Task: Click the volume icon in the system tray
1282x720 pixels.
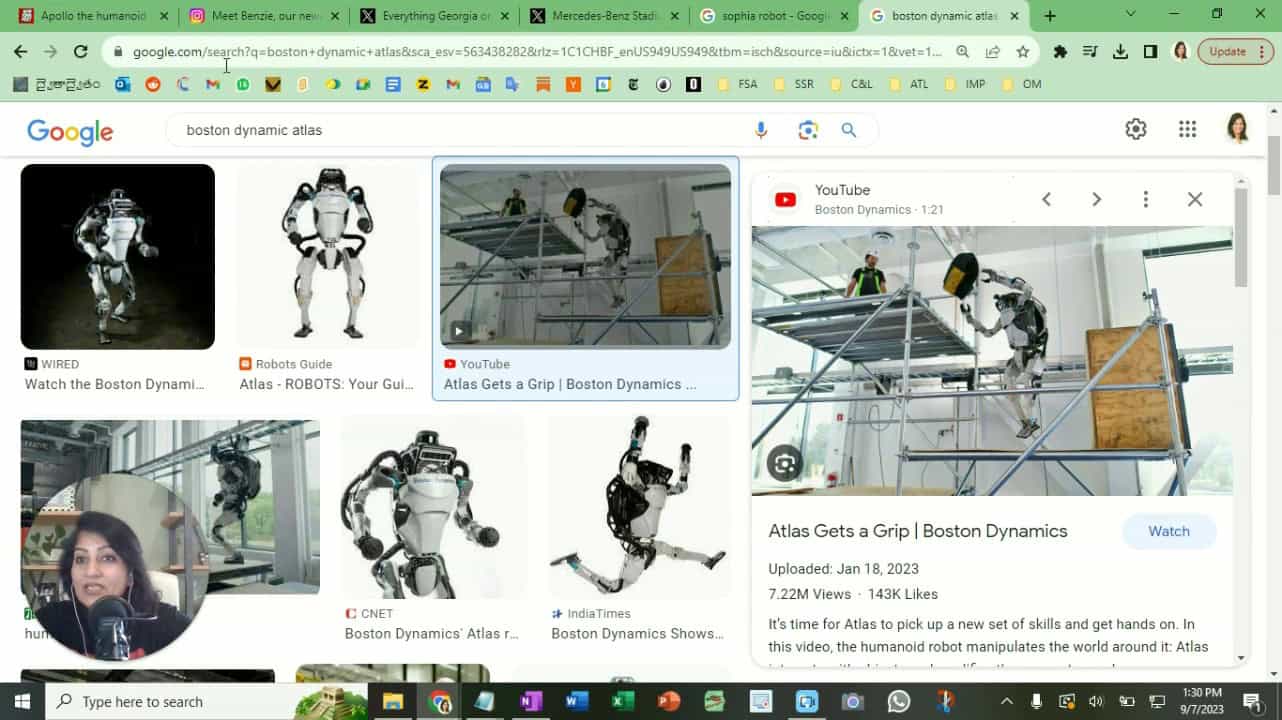Action: (x=1096, y=701)
